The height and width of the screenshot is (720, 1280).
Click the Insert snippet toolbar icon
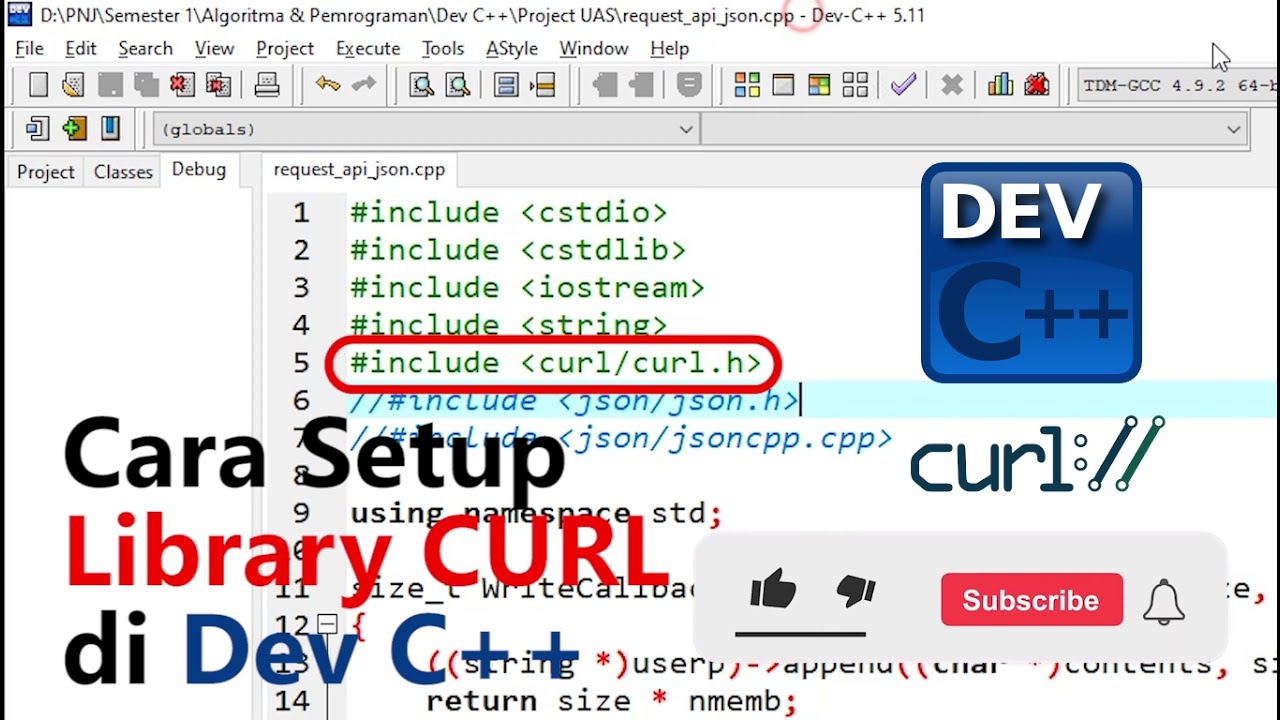[38, 128]
